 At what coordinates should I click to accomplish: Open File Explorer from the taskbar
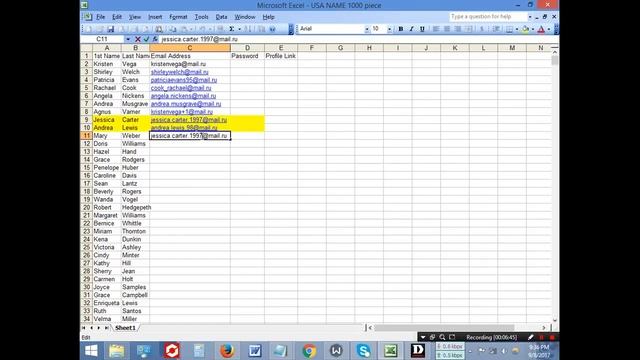pyautogui.click(x=117, y=351)
